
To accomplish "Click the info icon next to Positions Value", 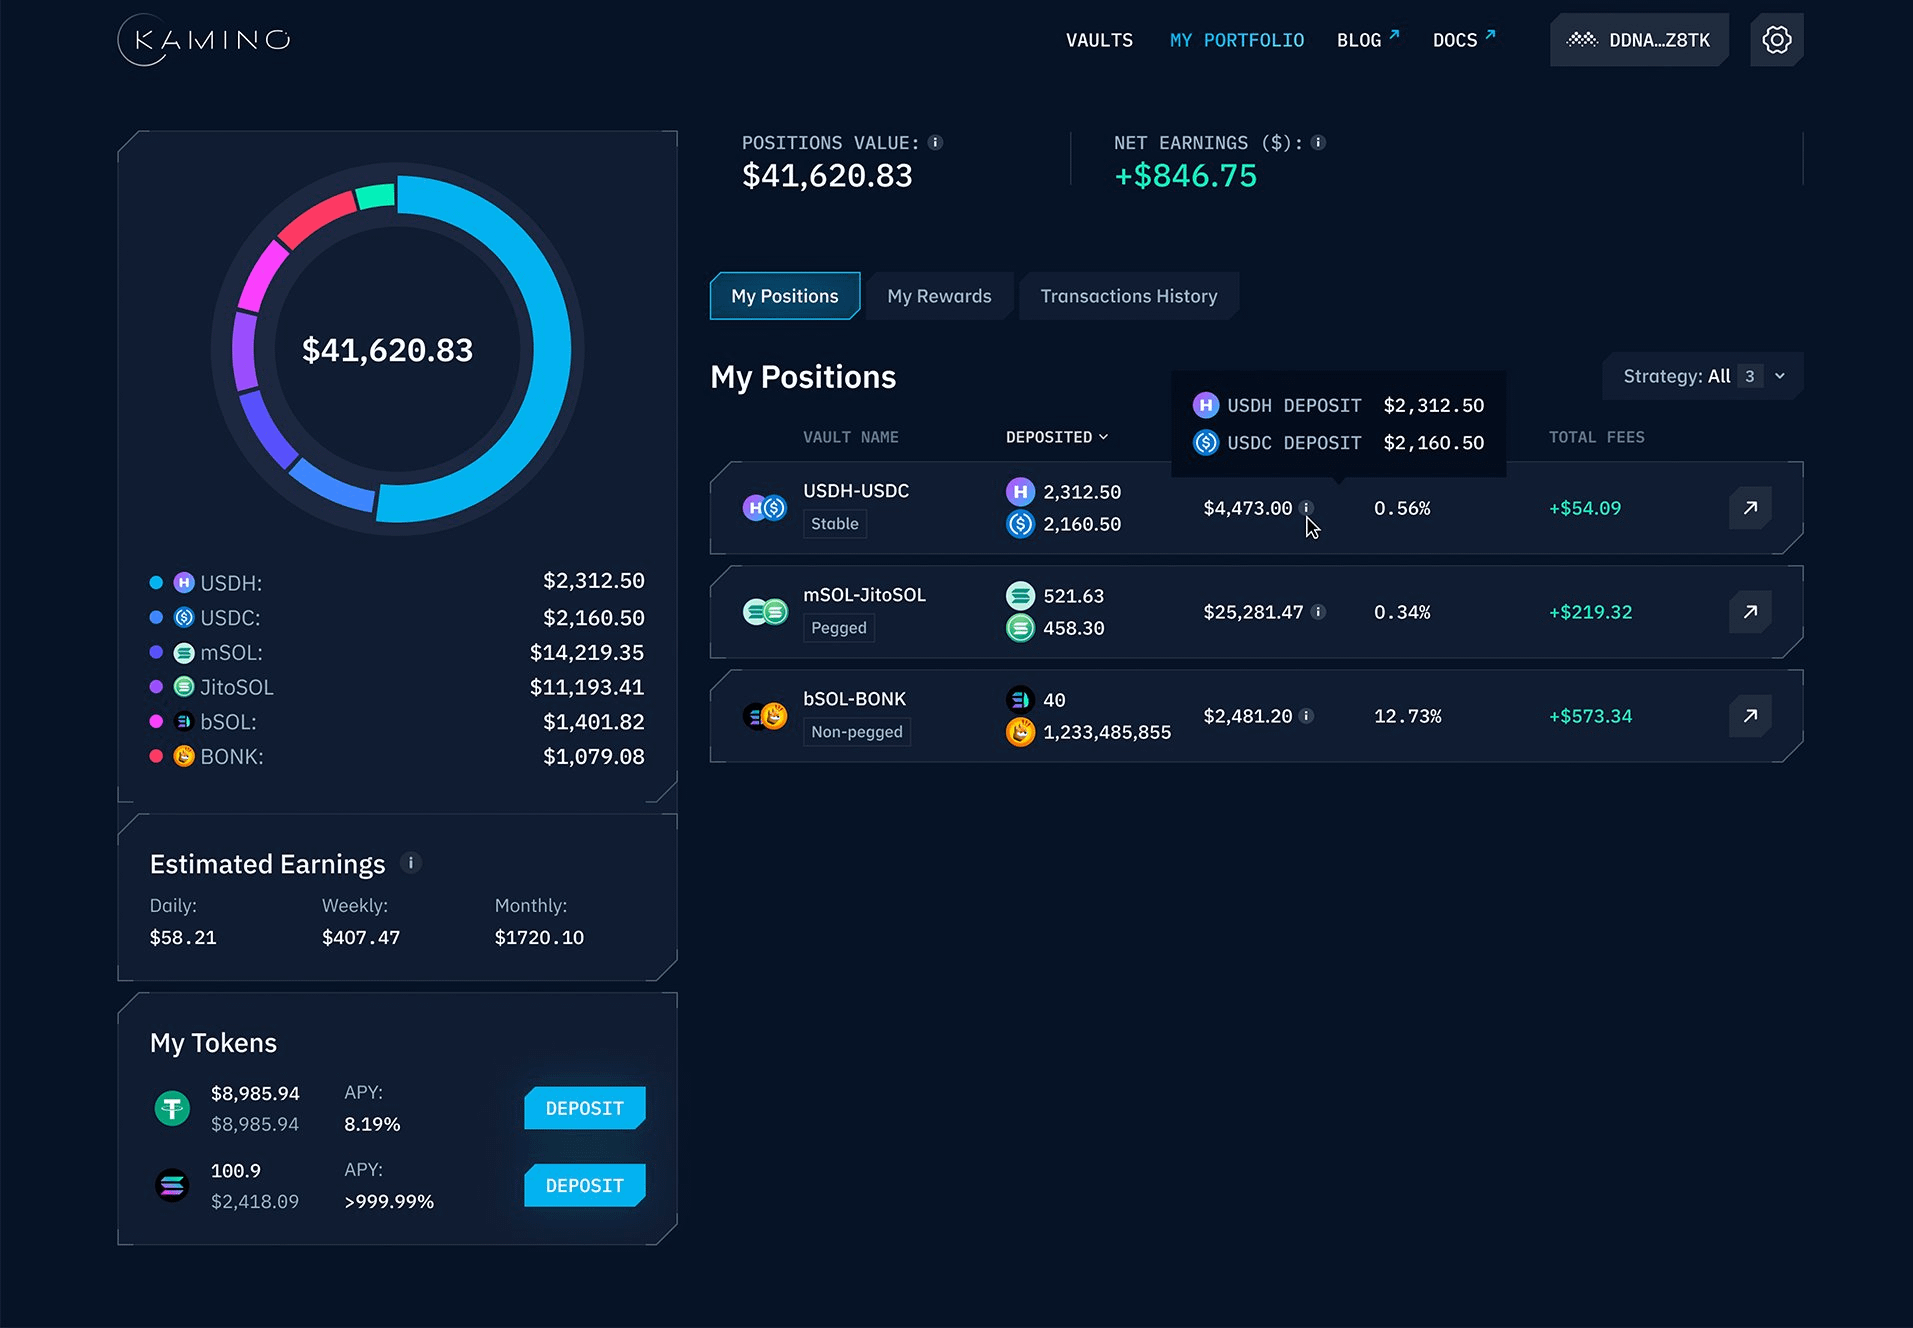I will (935, 143).
